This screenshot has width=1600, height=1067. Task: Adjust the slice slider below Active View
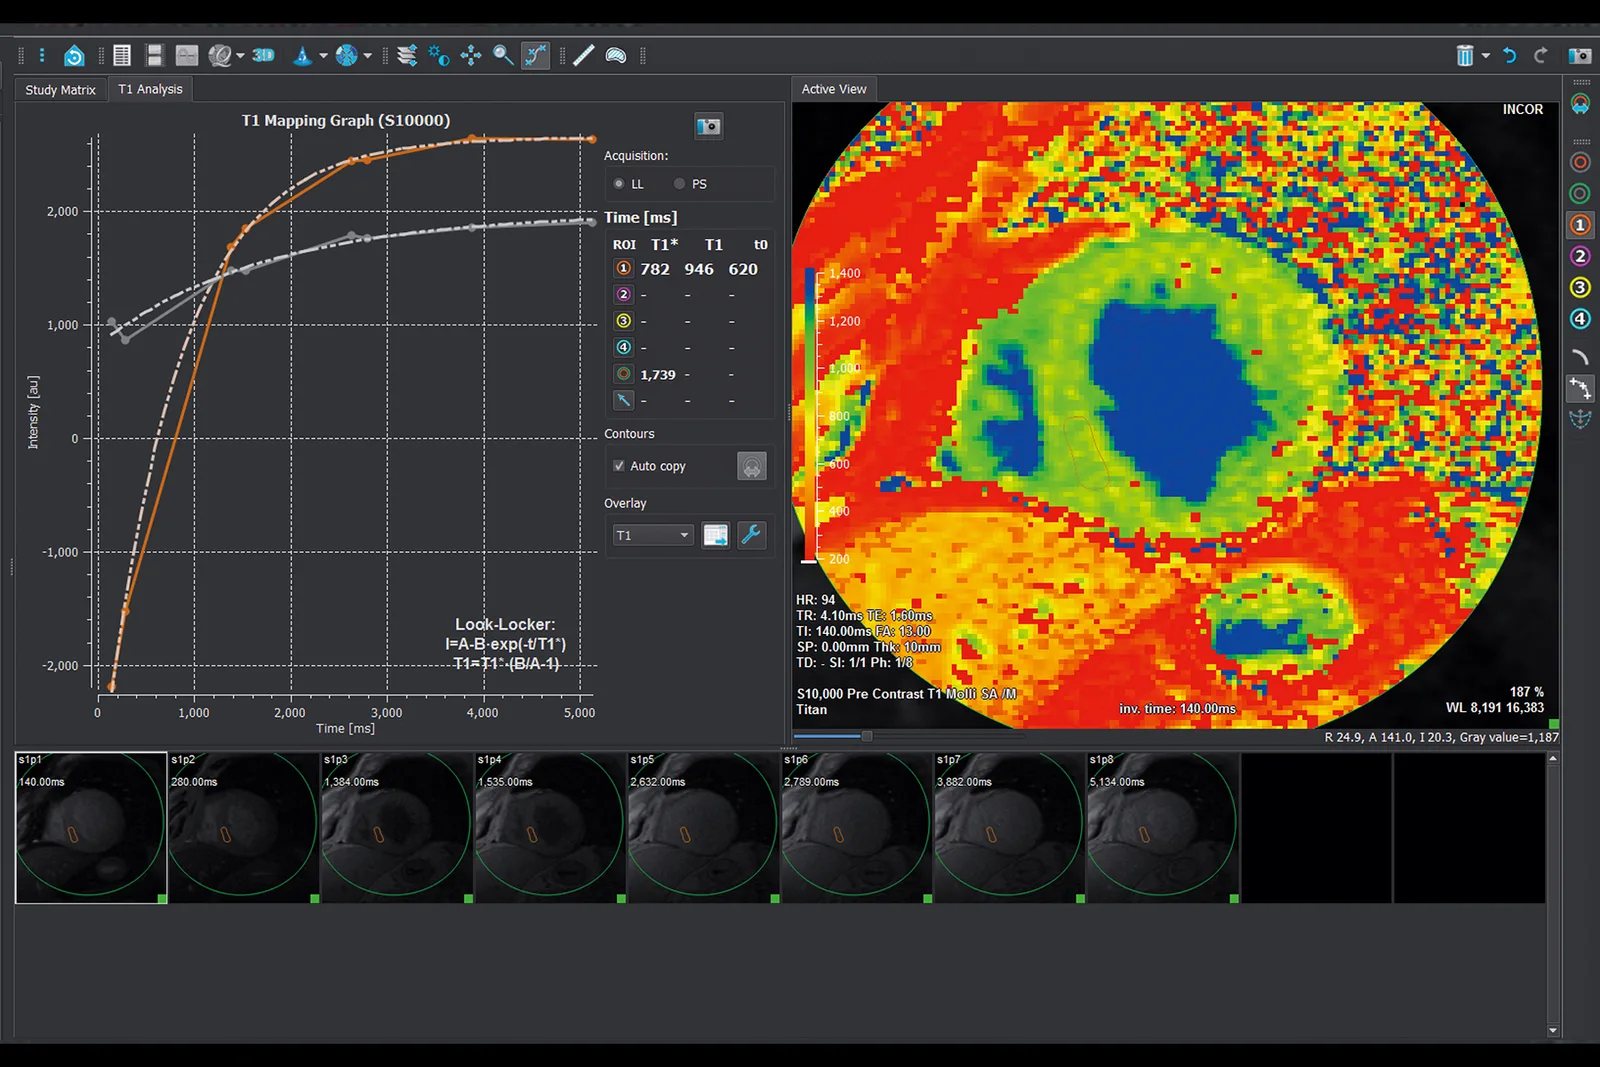[x=867, y=736]
